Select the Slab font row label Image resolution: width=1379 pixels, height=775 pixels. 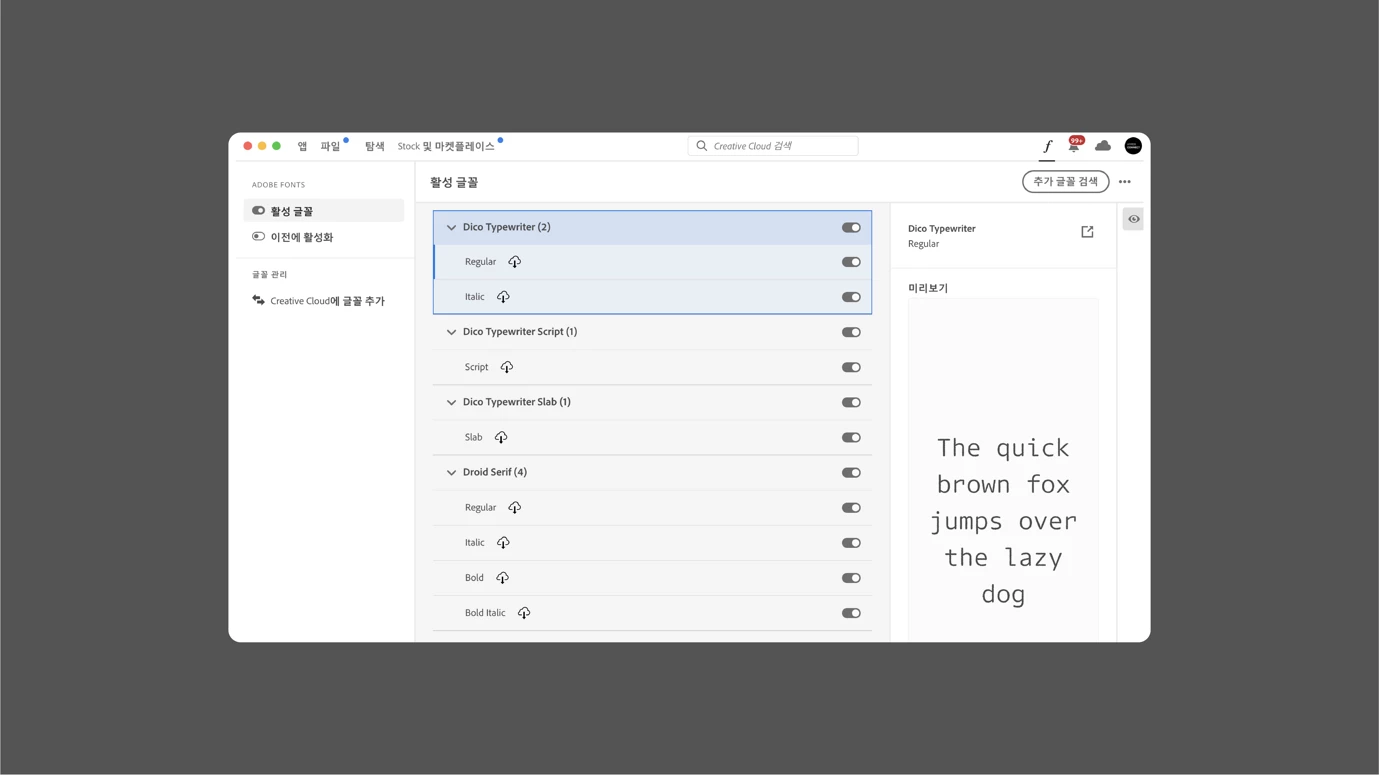pos(473,437)
